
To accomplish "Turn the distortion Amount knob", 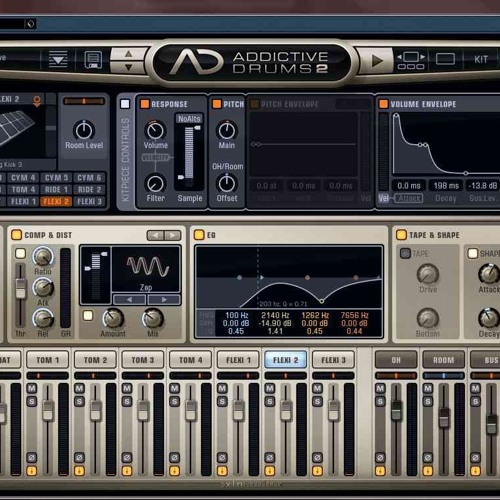I will coord(113,318).
